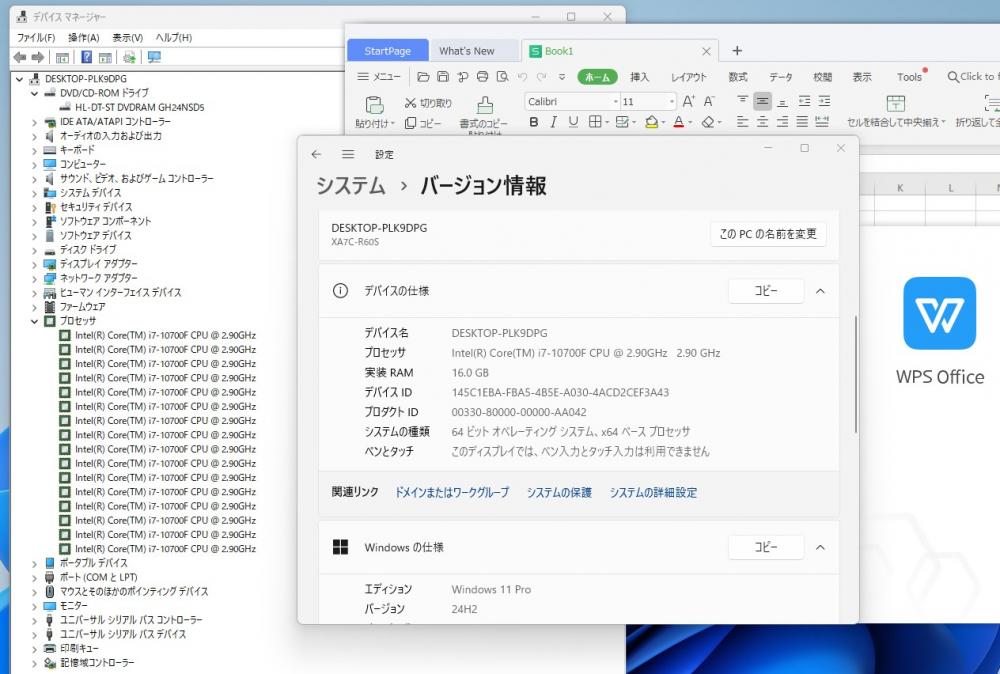This screenshot has height=674, width=1000.
Task: Collapse the Windows の仕様 section chevron
Action: pos(820,548)
